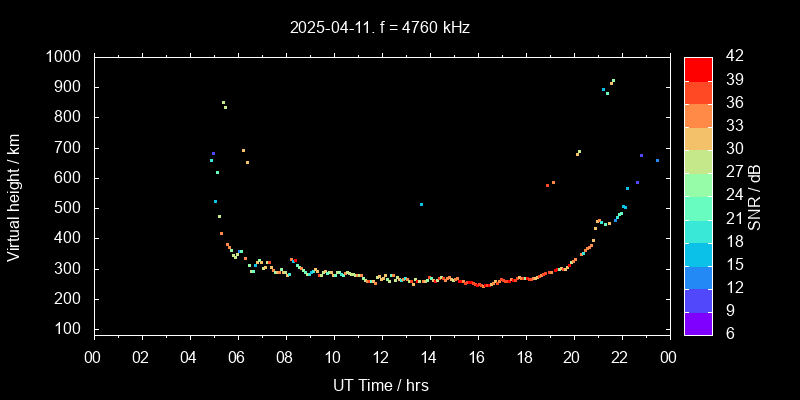Image resolution: width=800 pixels, height=400 pixels.
Task: Click the plot title showing 2025-04-11 4760 kHz
Action: 380,28
